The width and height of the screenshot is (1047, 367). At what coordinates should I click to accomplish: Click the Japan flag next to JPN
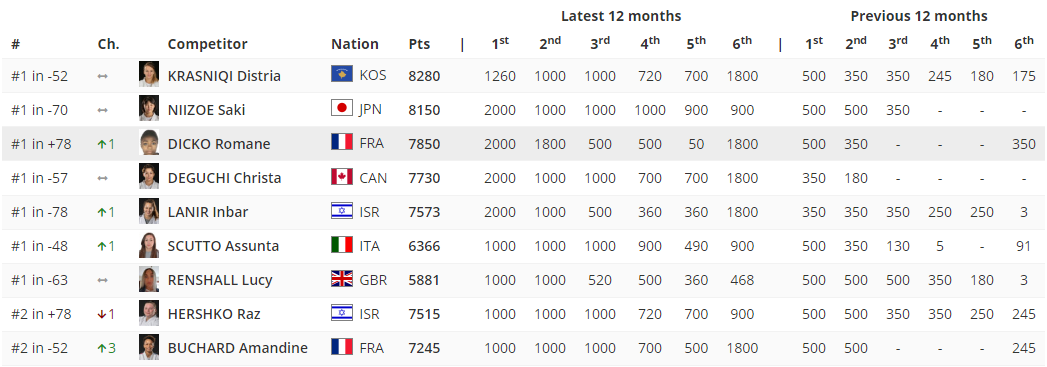pyautogui.click(x=342, y=108)
